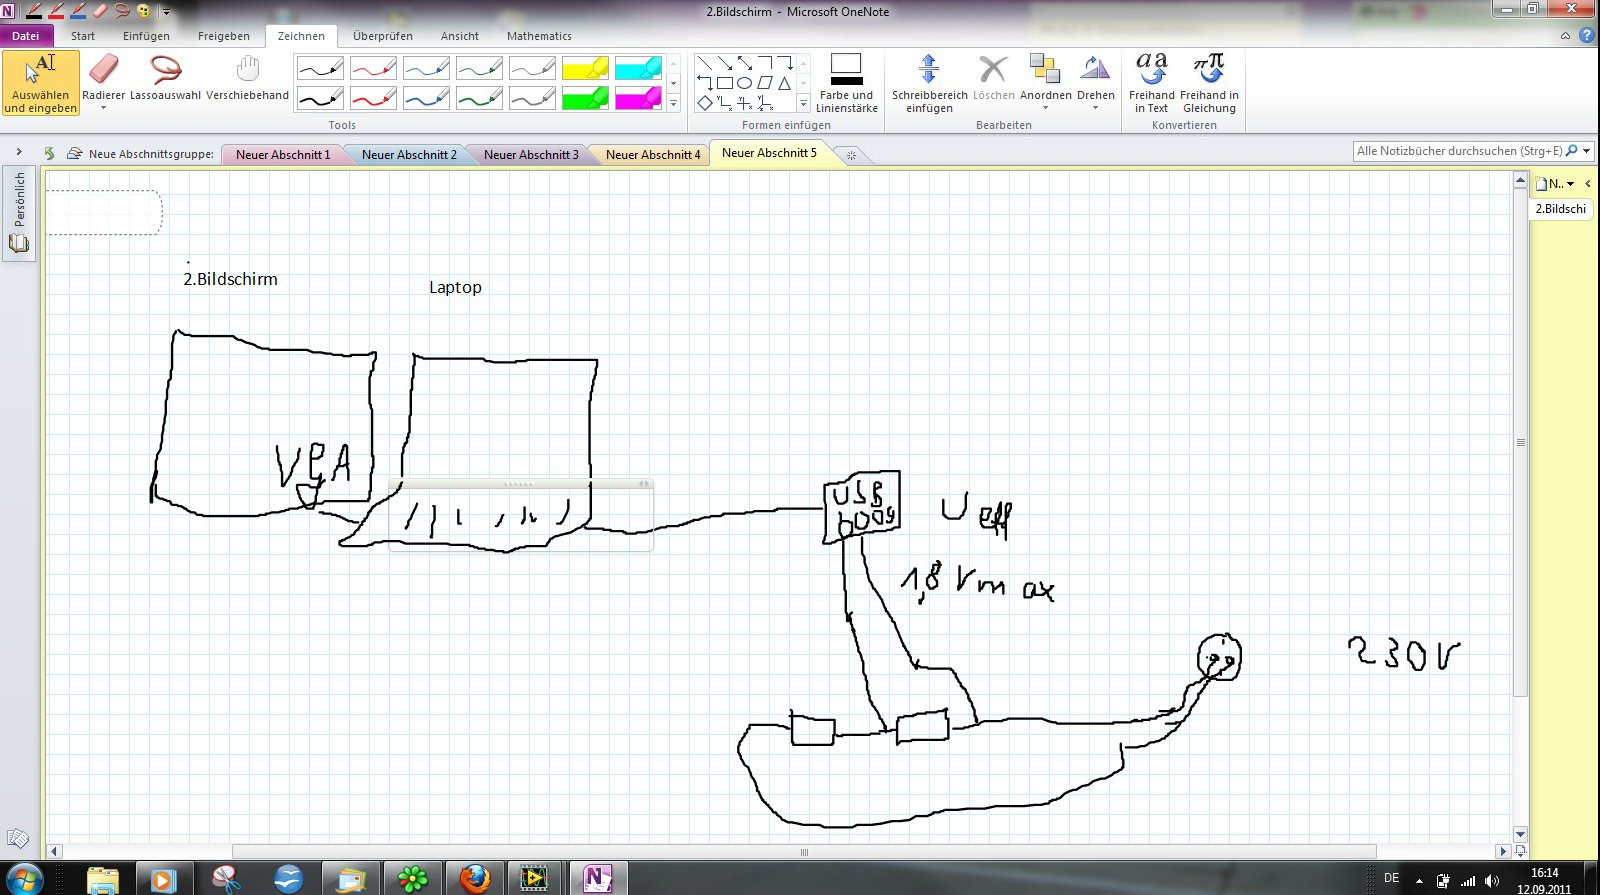Image resolution: width=1600 pixels, height=895 pixels.
Task: Select the yellow highlighter
Action: 585,69
